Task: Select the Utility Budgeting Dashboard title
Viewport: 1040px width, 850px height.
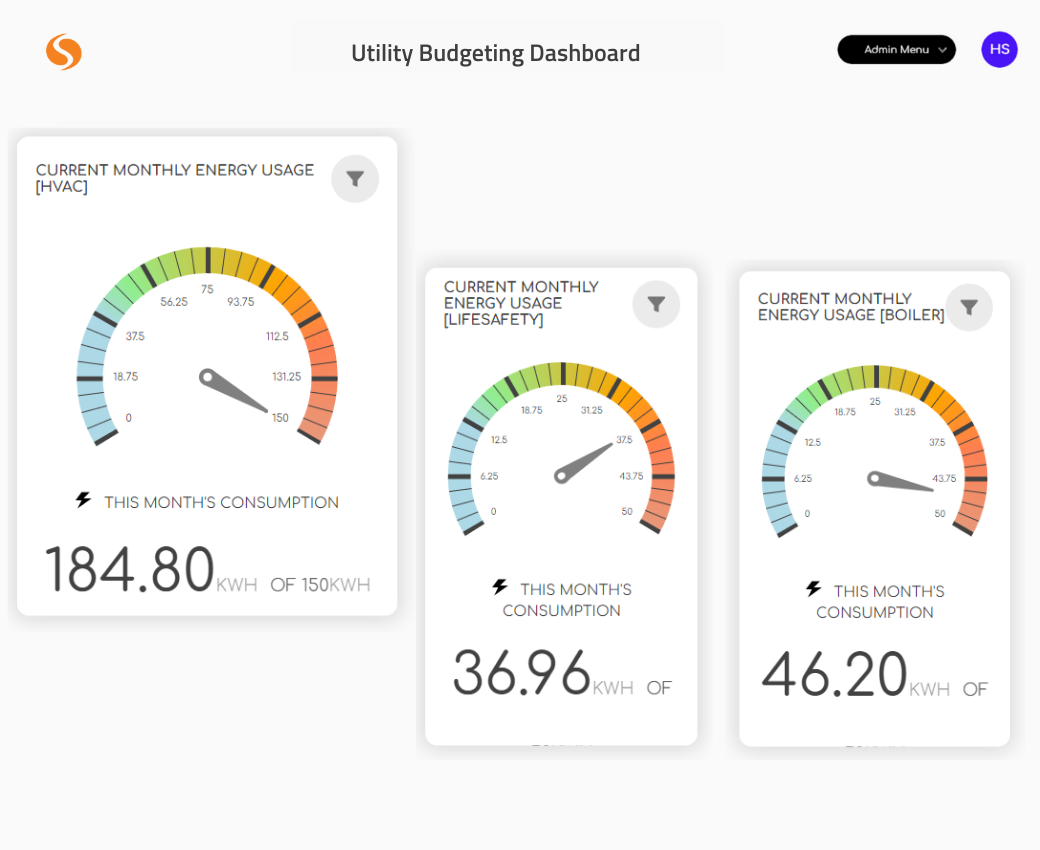Action: (x=495, y=52)
